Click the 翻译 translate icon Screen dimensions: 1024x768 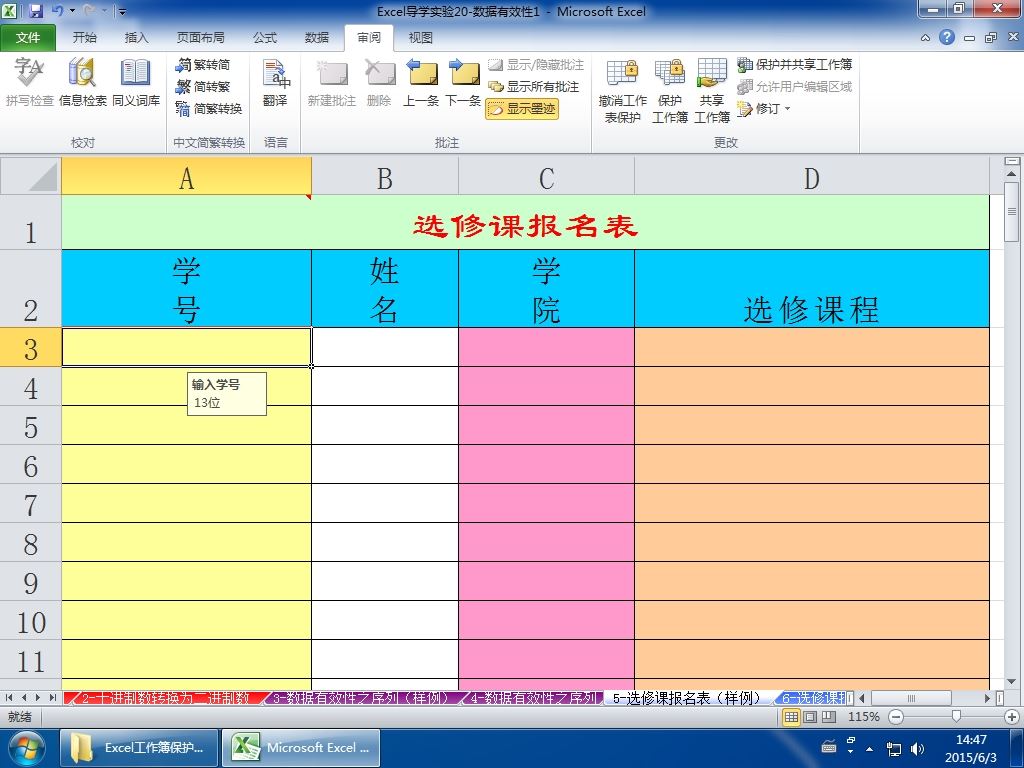click(275, 83)
